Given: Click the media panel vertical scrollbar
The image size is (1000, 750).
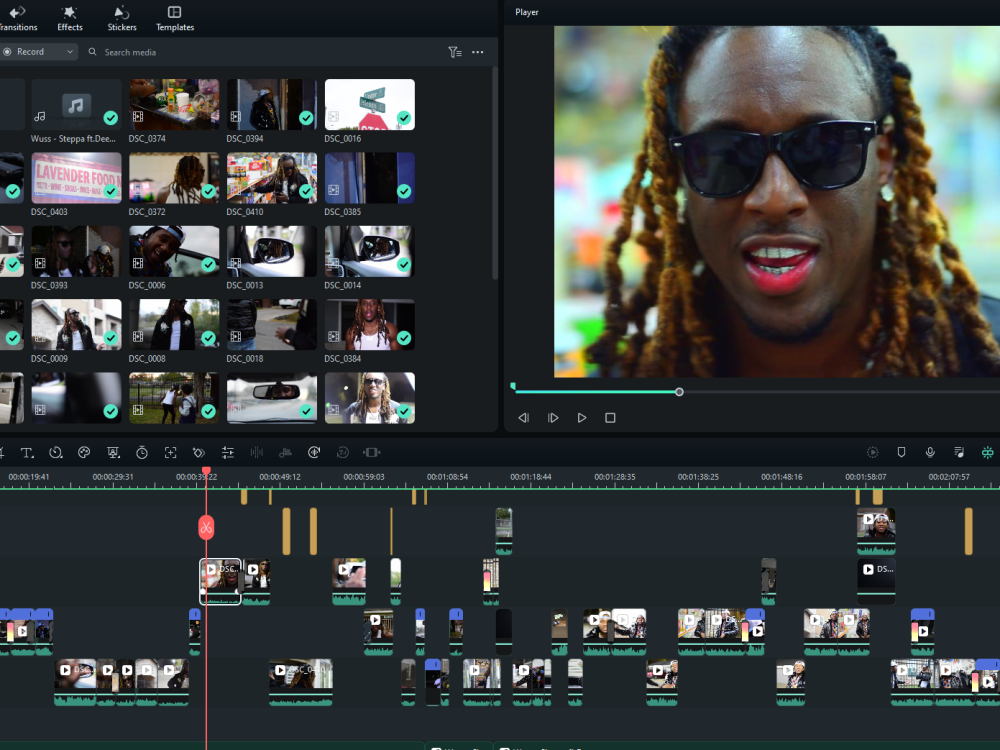Looking at the screenshot, I should pyautogui.click(x=495, y=173).
